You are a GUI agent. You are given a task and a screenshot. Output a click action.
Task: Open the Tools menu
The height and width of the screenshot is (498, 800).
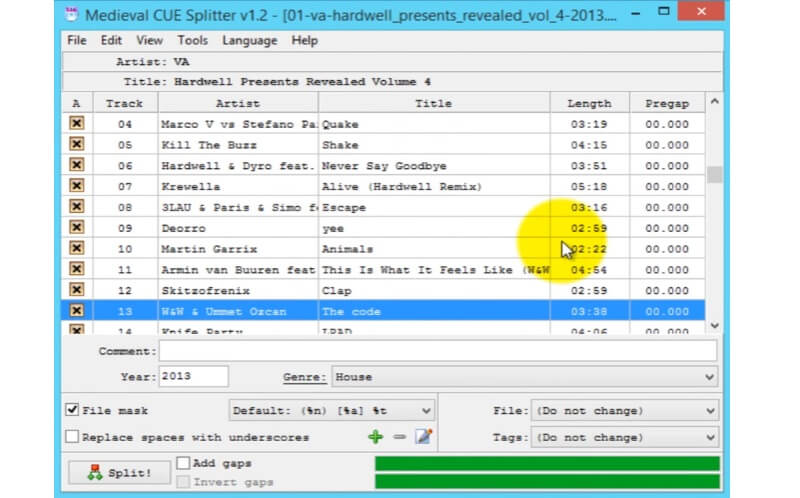click(192, 40)
